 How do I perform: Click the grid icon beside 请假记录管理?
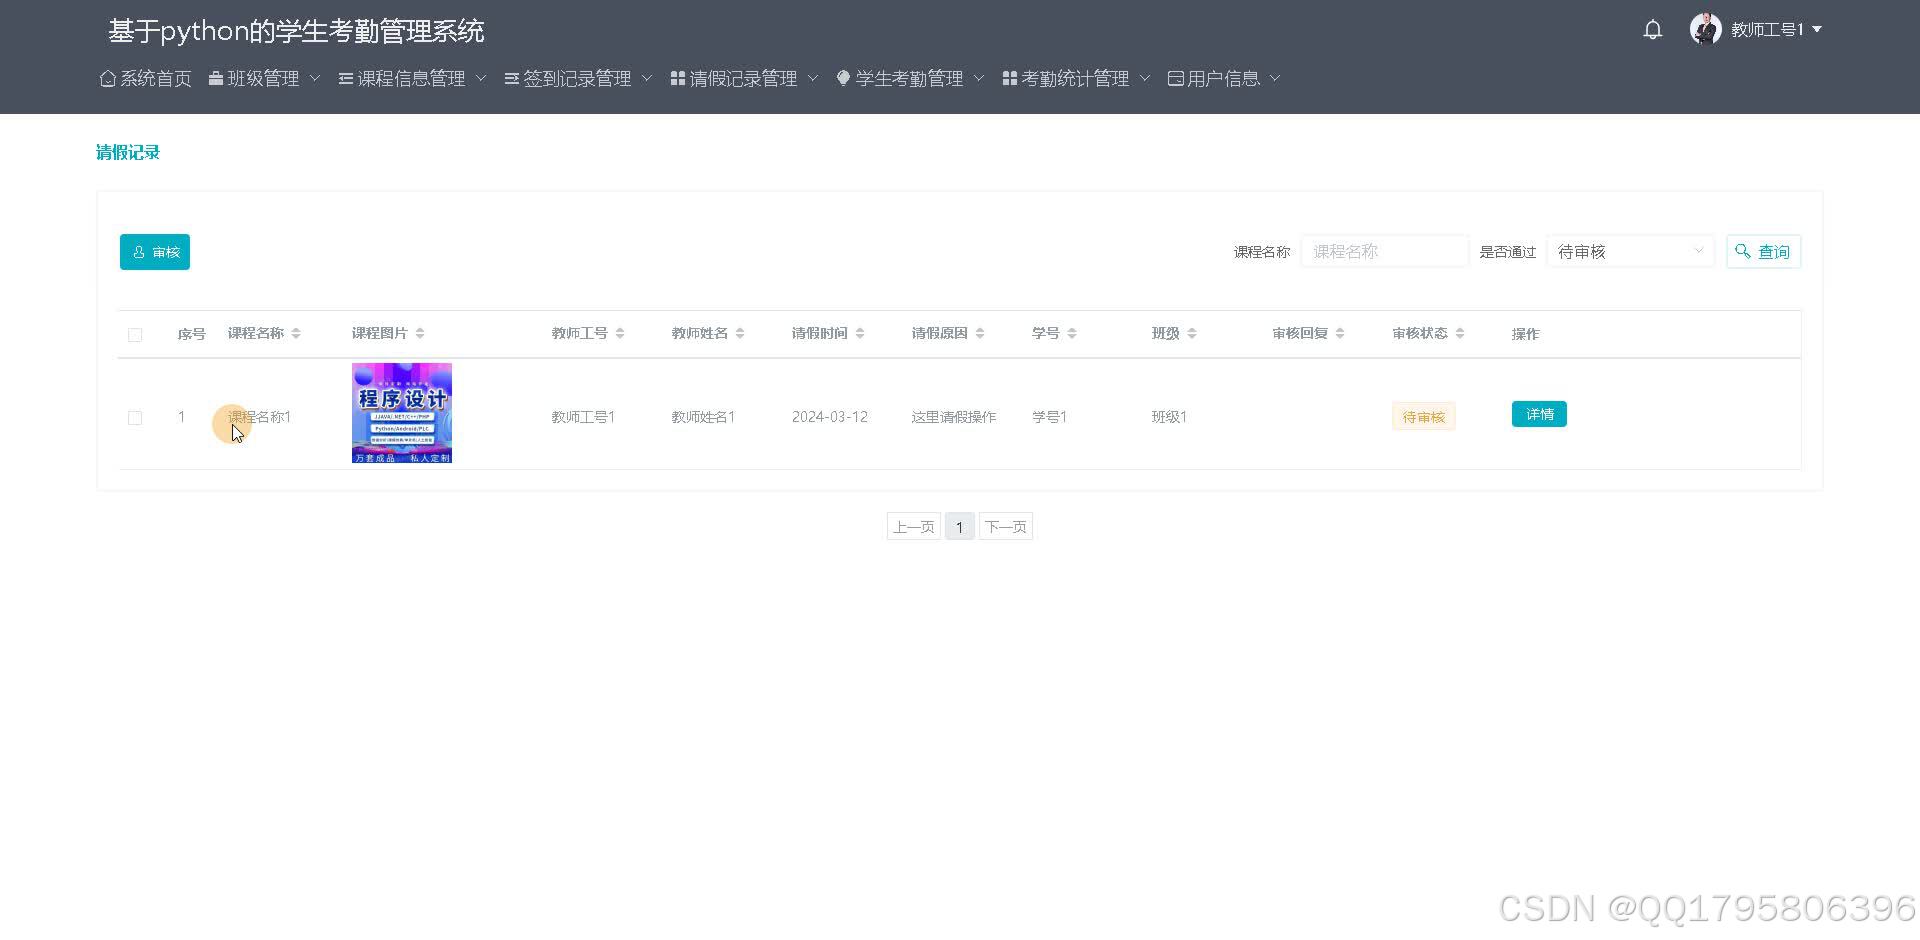pos(678,78)
